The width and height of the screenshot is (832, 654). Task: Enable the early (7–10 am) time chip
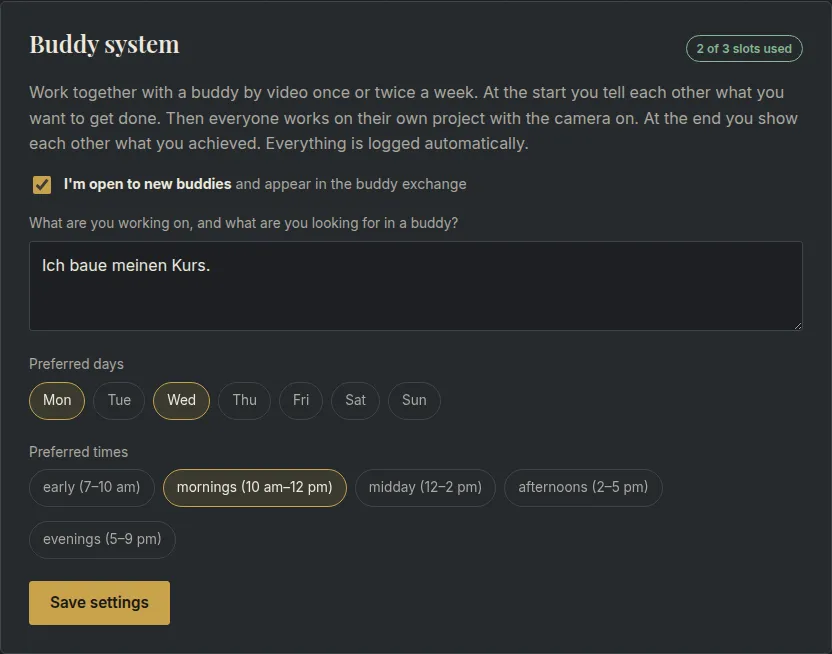point(92,487)
